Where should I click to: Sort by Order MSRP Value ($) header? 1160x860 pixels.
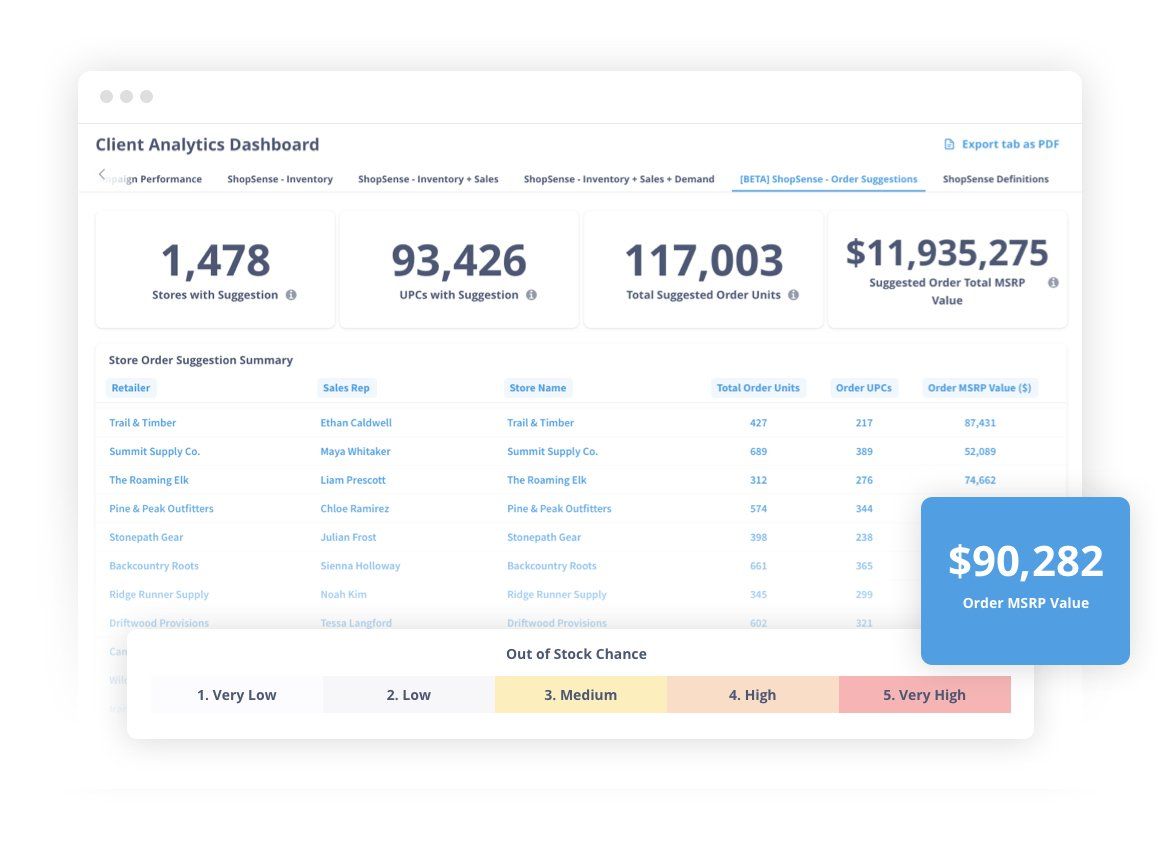pyautogui.click(x=979, y=388)
